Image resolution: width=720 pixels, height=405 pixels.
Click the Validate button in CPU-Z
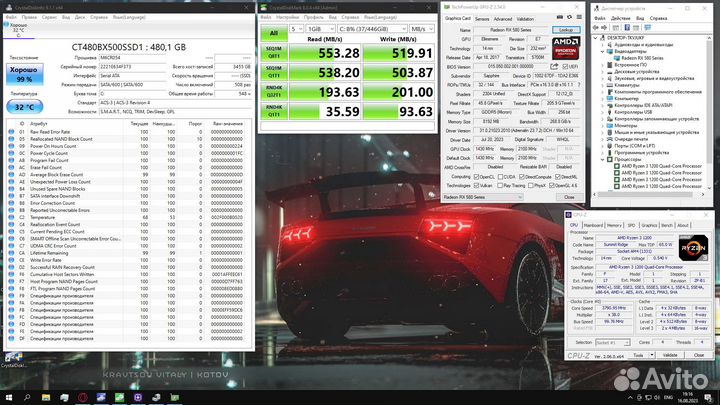point(670,355)
